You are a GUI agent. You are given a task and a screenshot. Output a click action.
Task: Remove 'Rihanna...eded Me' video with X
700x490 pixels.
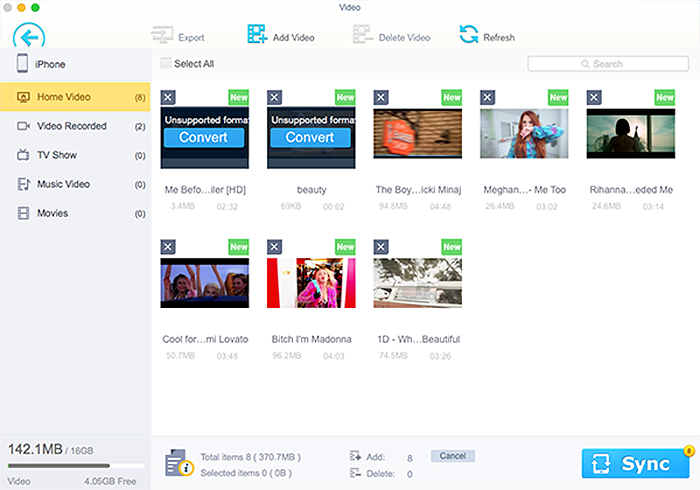coord(594,97)
